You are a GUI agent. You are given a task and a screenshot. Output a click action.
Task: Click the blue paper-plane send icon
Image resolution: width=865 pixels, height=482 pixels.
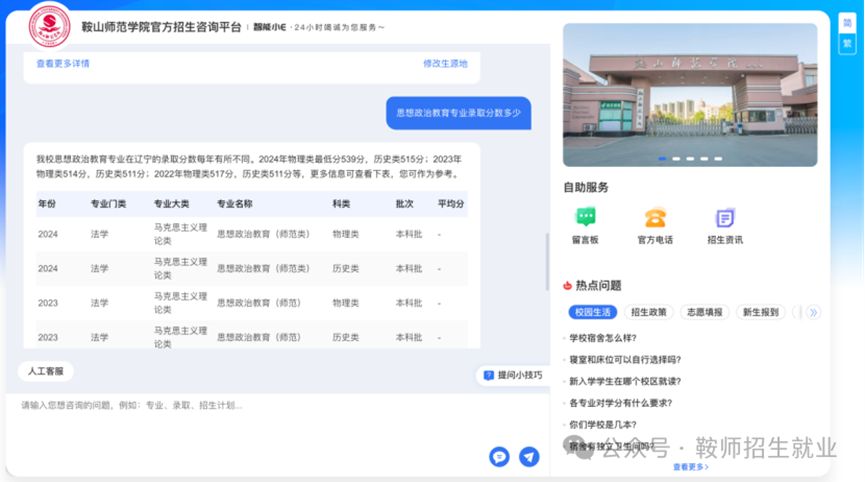[x=529, y=457]
